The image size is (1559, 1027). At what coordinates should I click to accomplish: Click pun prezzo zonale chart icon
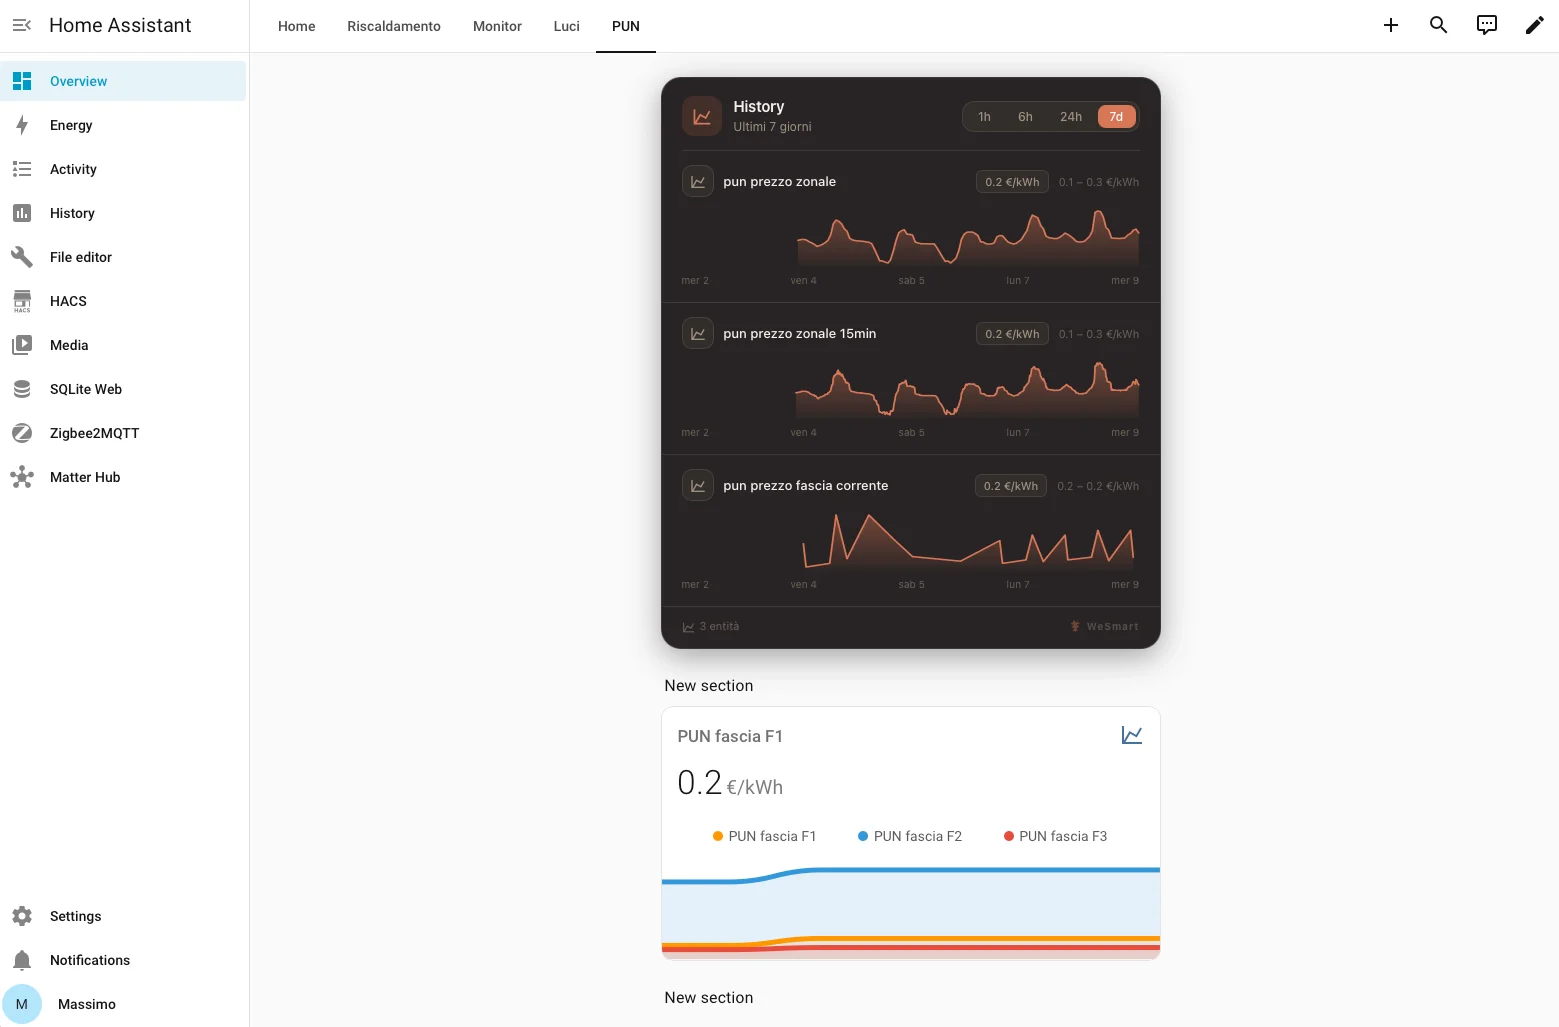tap(698, 182)
